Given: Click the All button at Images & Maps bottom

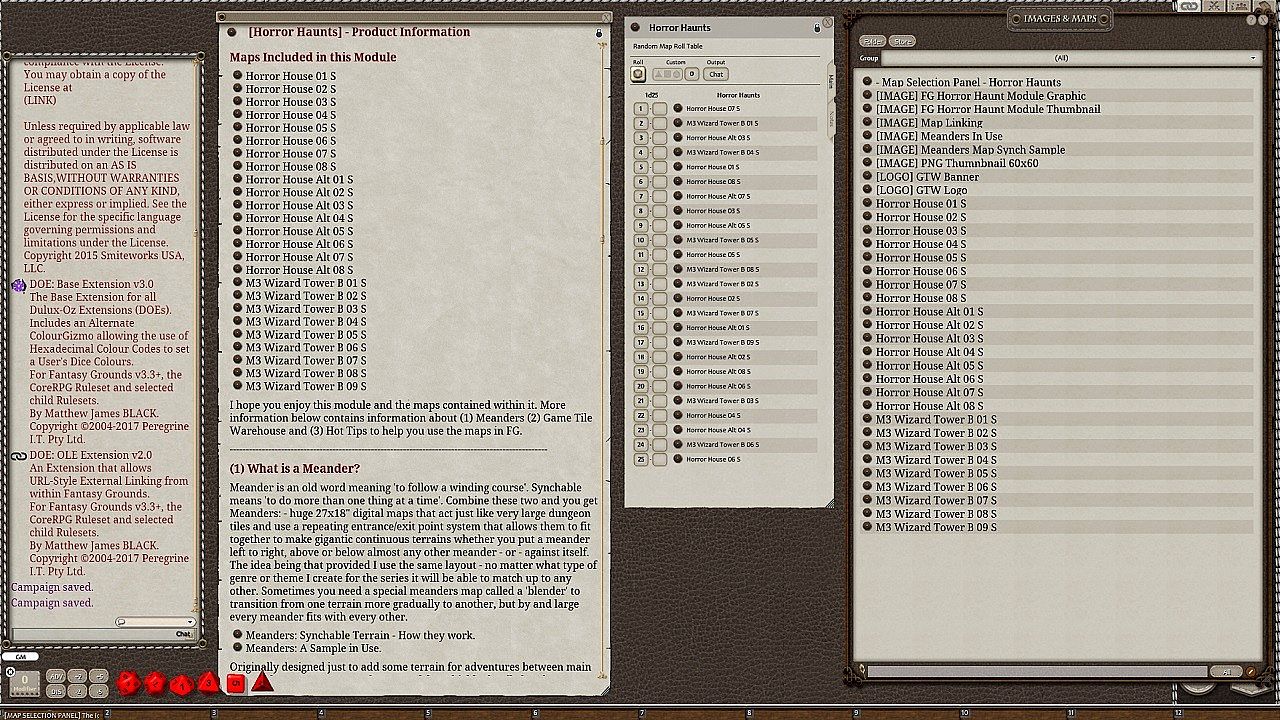Looking at the screenshot, I should click(x=1226, y=671).
